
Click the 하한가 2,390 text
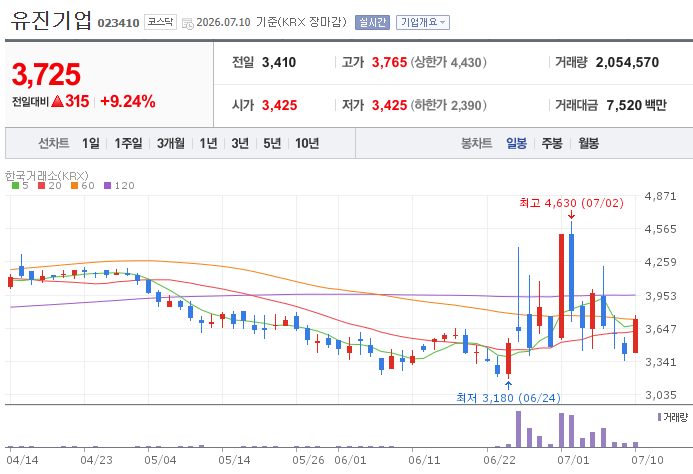pos(449,105)
